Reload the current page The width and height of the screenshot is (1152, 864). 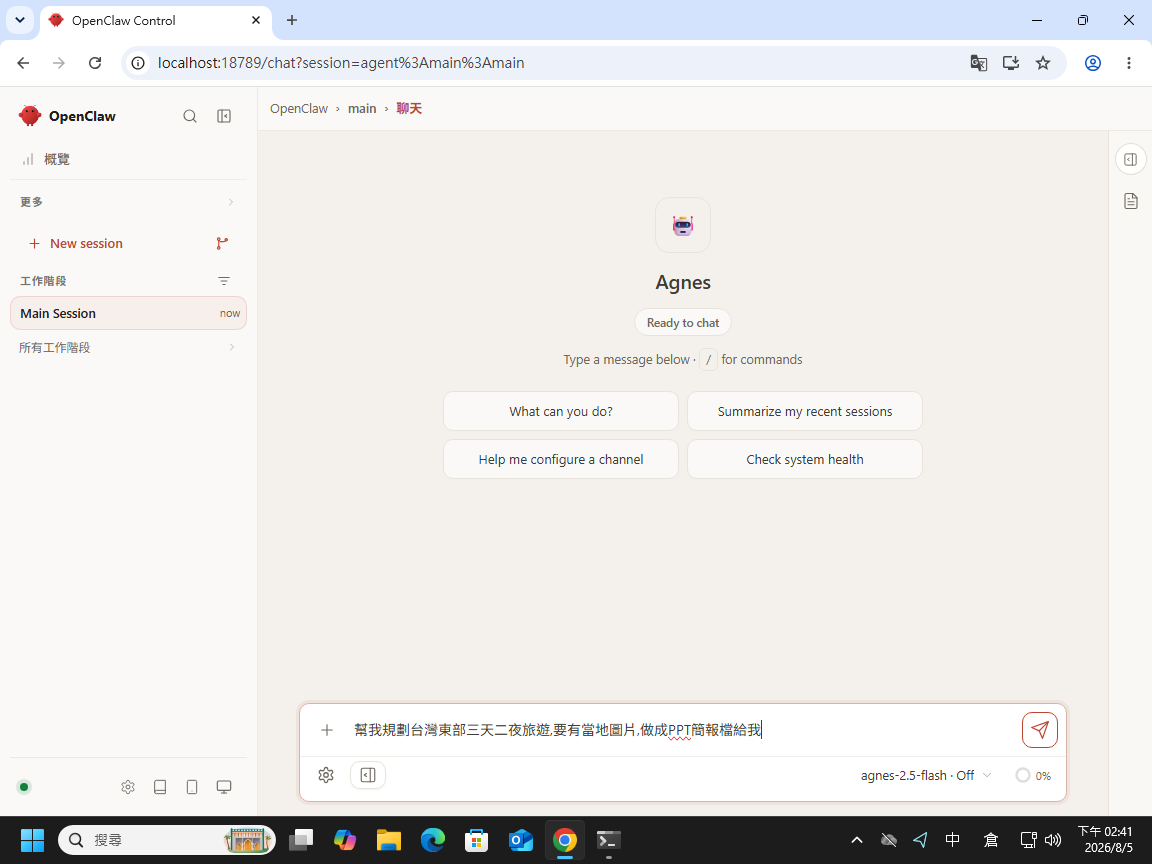(x=95, y=63)
